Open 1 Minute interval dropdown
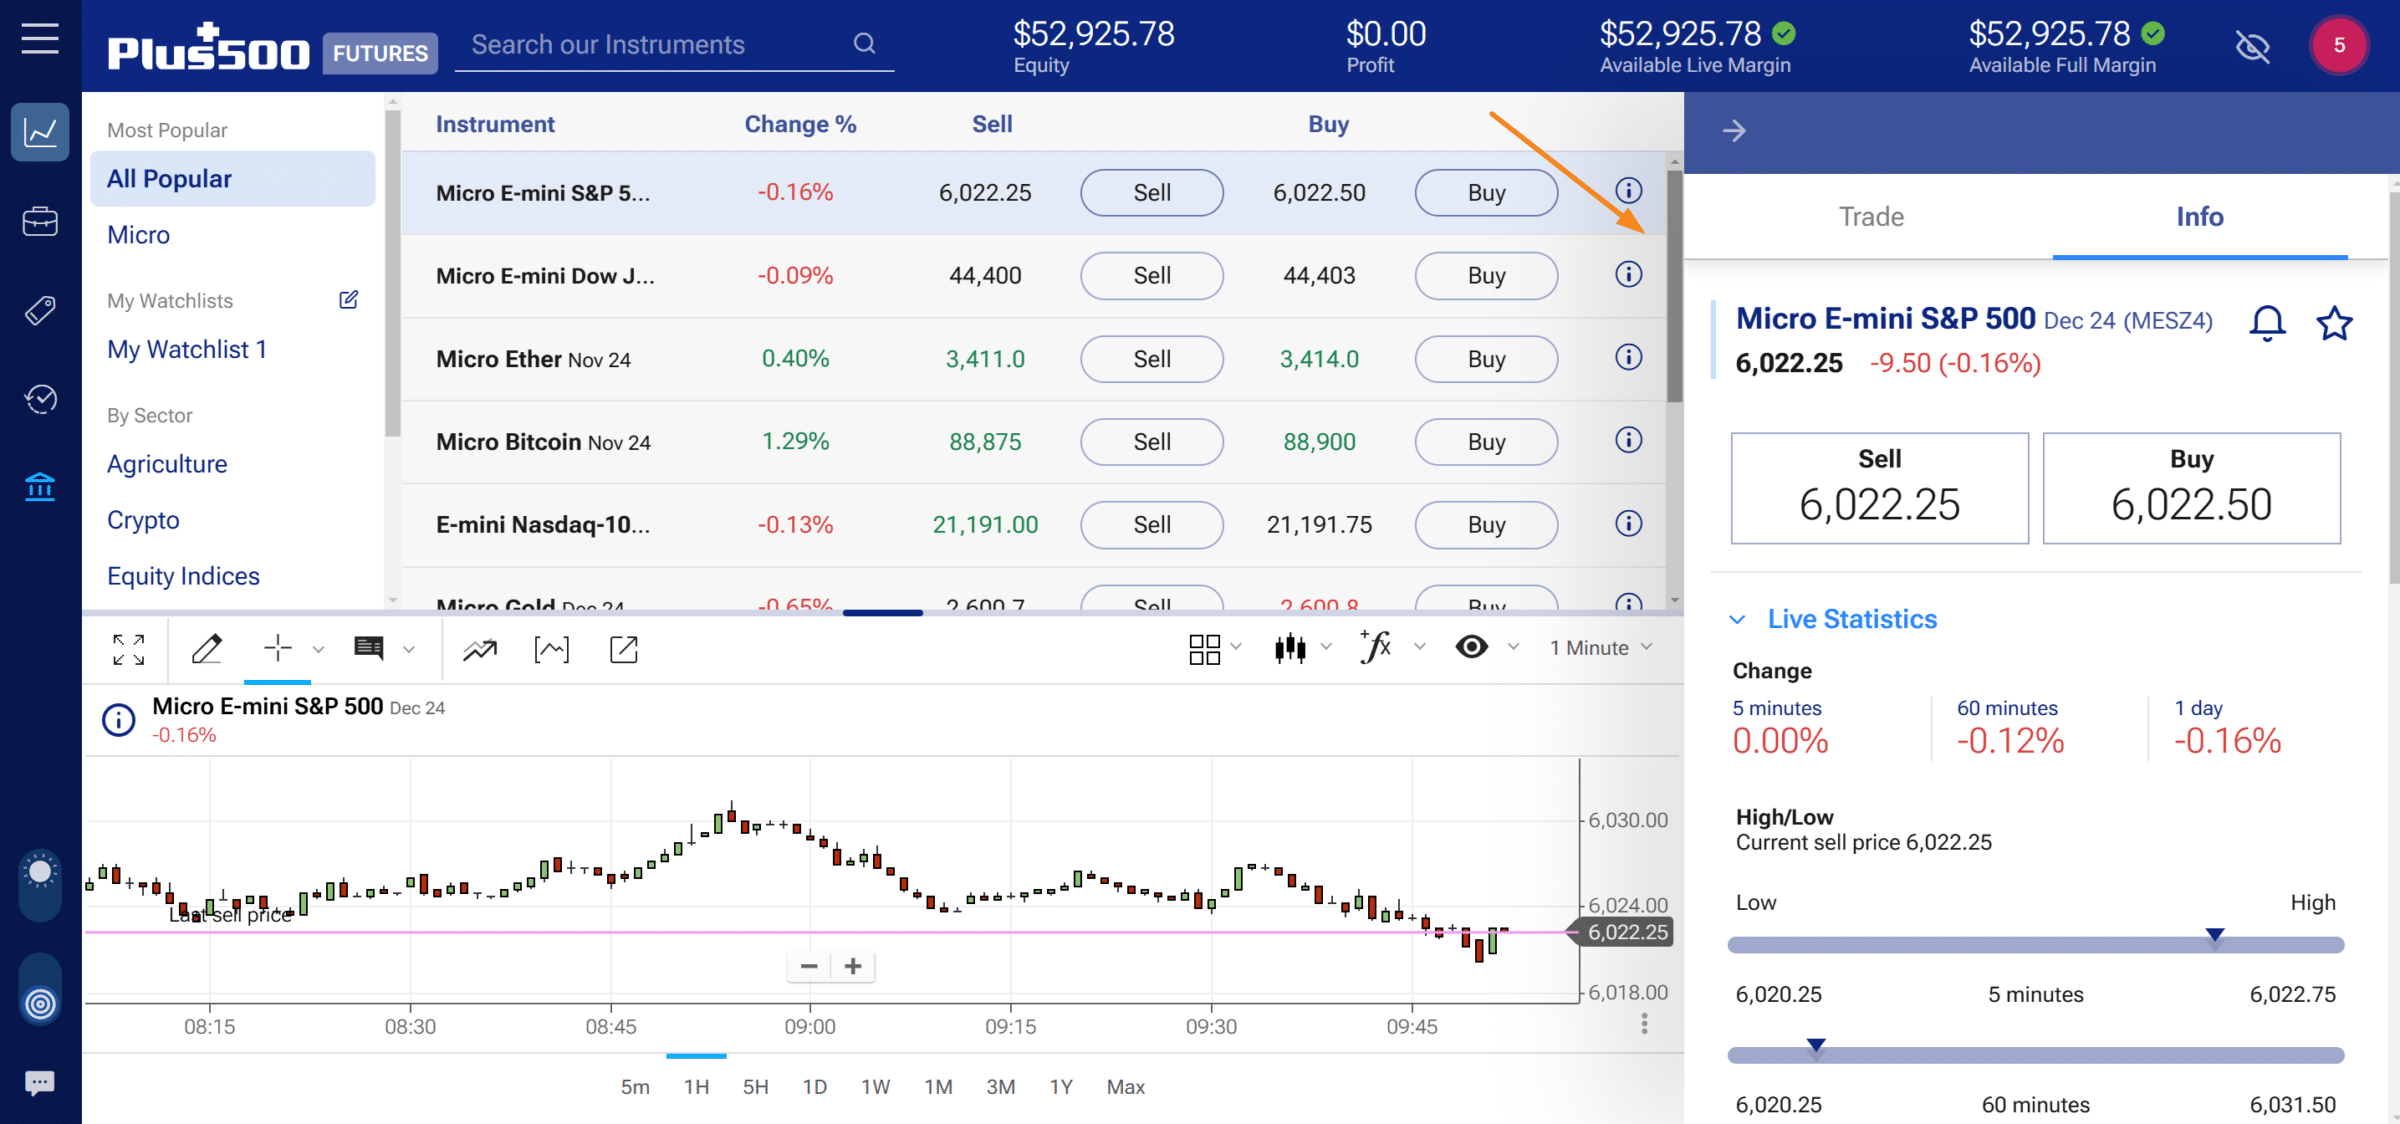Screen dimensions: 2400x1124 coord(1600,648)
